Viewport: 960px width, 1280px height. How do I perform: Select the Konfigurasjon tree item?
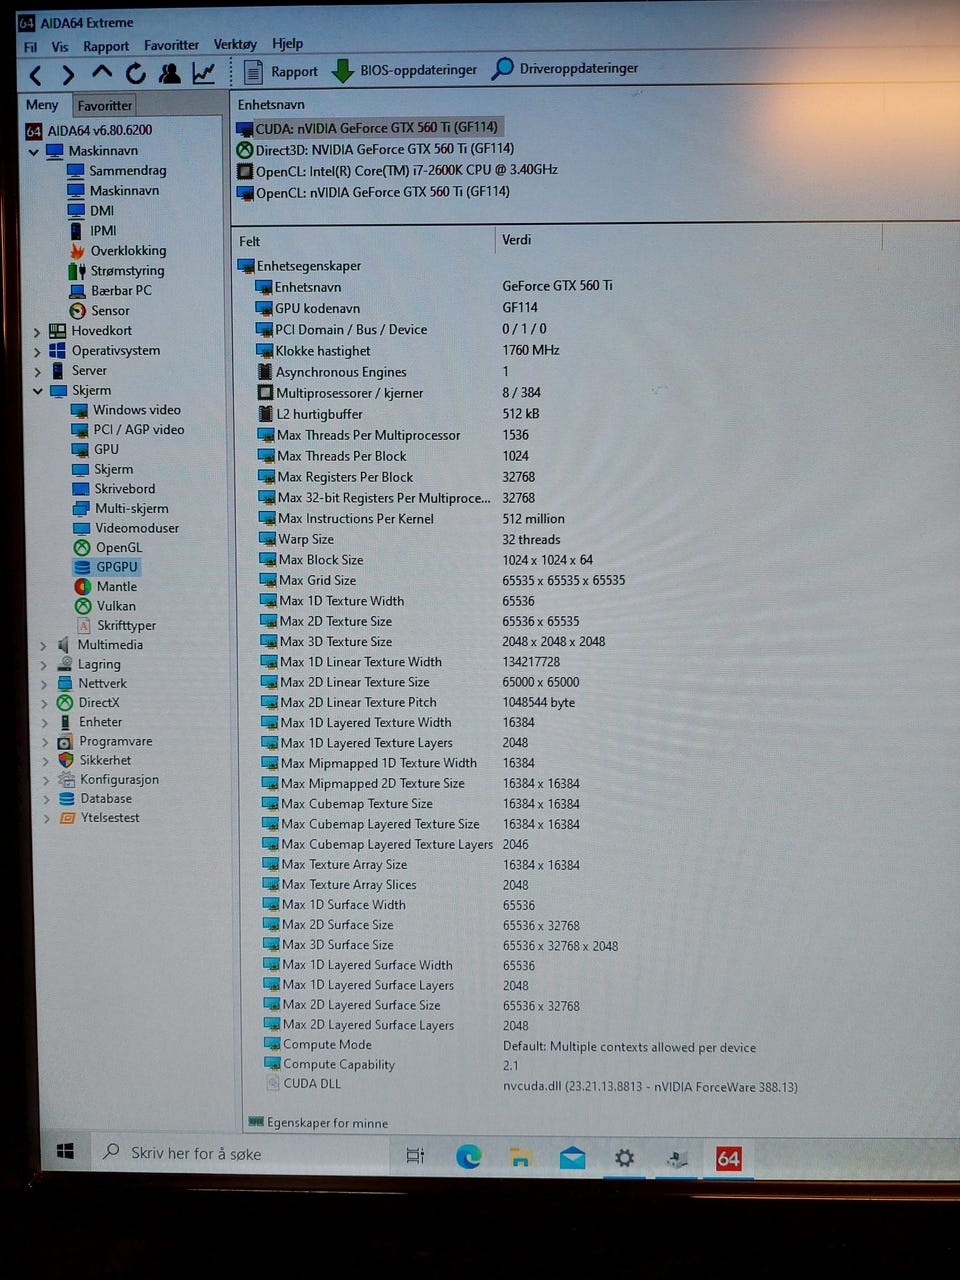(108, 780)
